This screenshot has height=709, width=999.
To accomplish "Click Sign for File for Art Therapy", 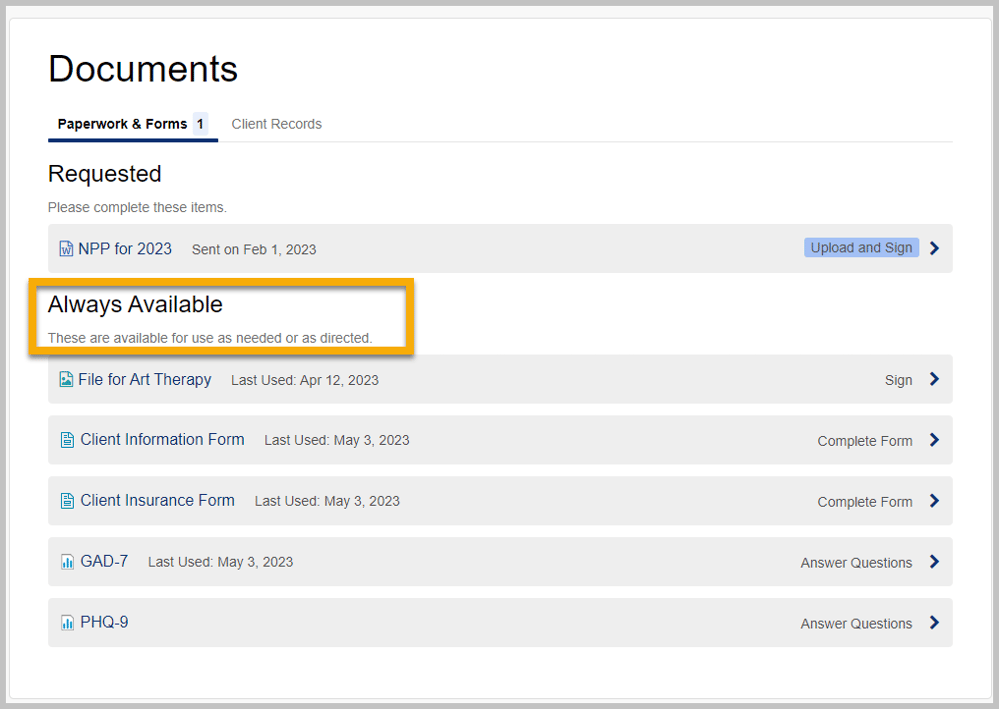I will click(899, 380).
